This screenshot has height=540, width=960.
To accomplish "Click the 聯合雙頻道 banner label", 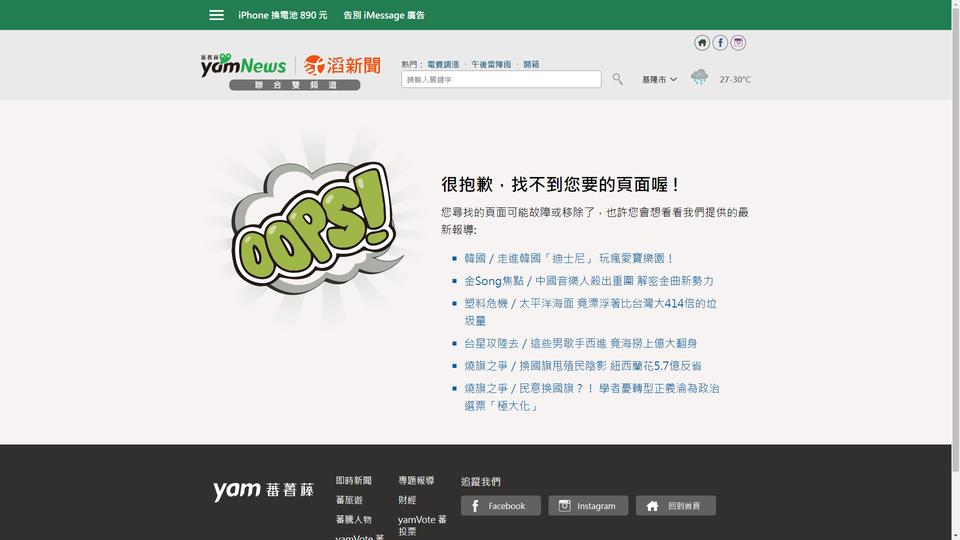I will (x=295, y=85).
